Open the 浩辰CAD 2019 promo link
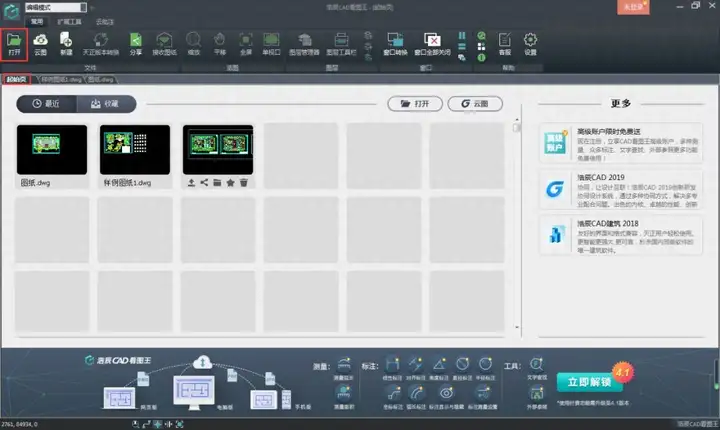The width and height of the screenshot is (720, 430). 621,190
